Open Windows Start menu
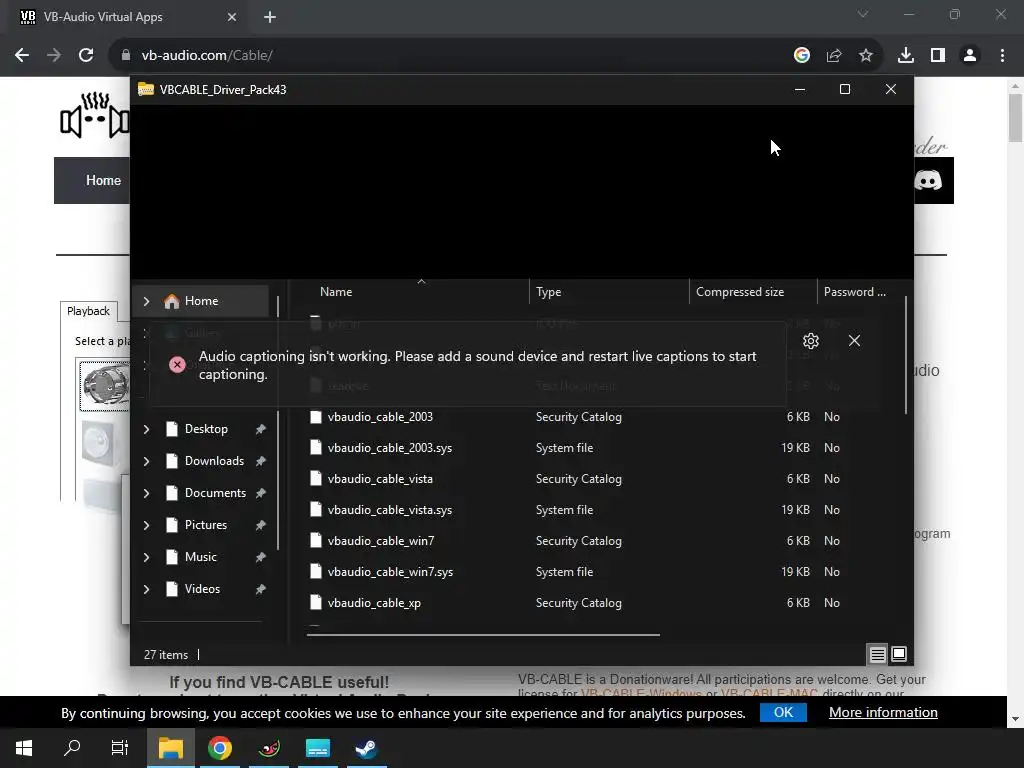 click(24, 748)
